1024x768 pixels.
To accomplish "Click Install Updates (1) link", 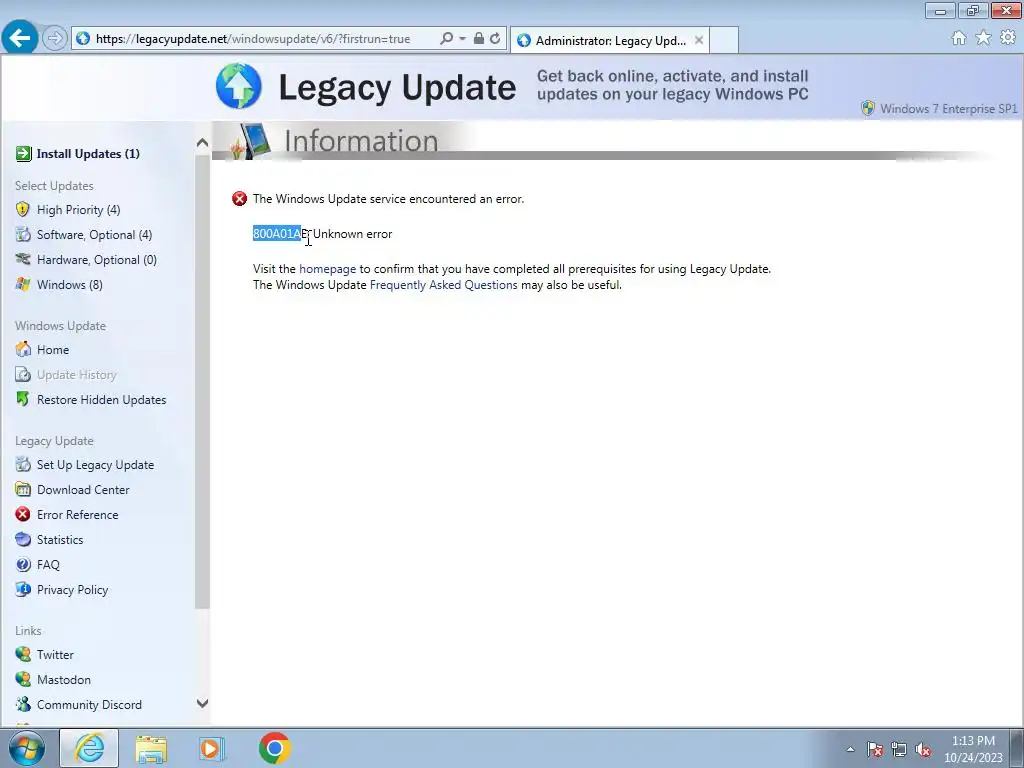I will click(x=88, y=153).
